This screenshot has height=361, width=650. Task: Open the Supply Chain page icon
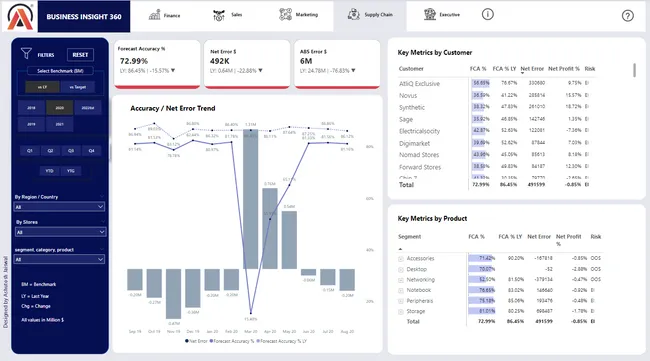click(x=354, y=15)
